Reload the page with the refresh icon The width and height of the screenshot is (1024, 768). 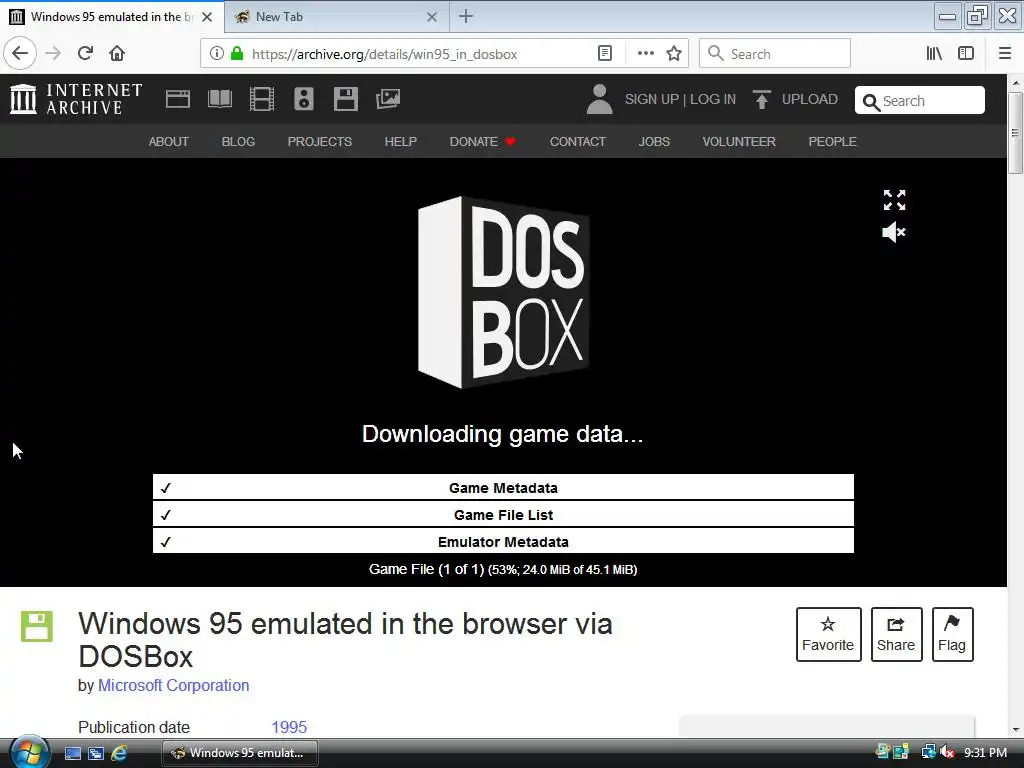[85, 53]
